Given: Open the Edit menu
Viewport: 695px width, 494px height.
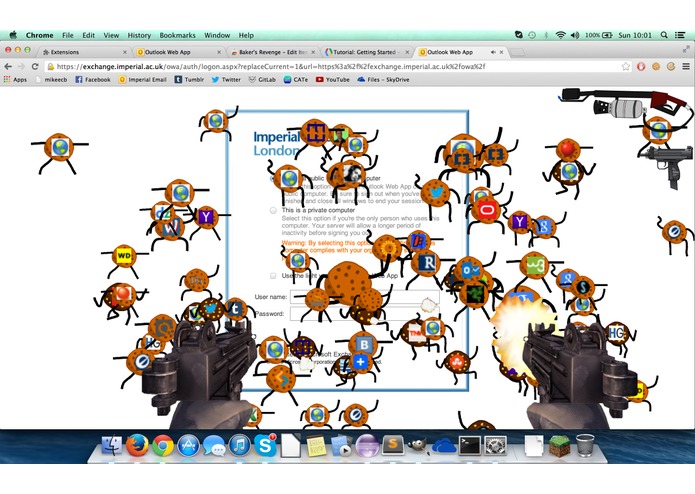Looking at the screenshot, I should (89, 35).
